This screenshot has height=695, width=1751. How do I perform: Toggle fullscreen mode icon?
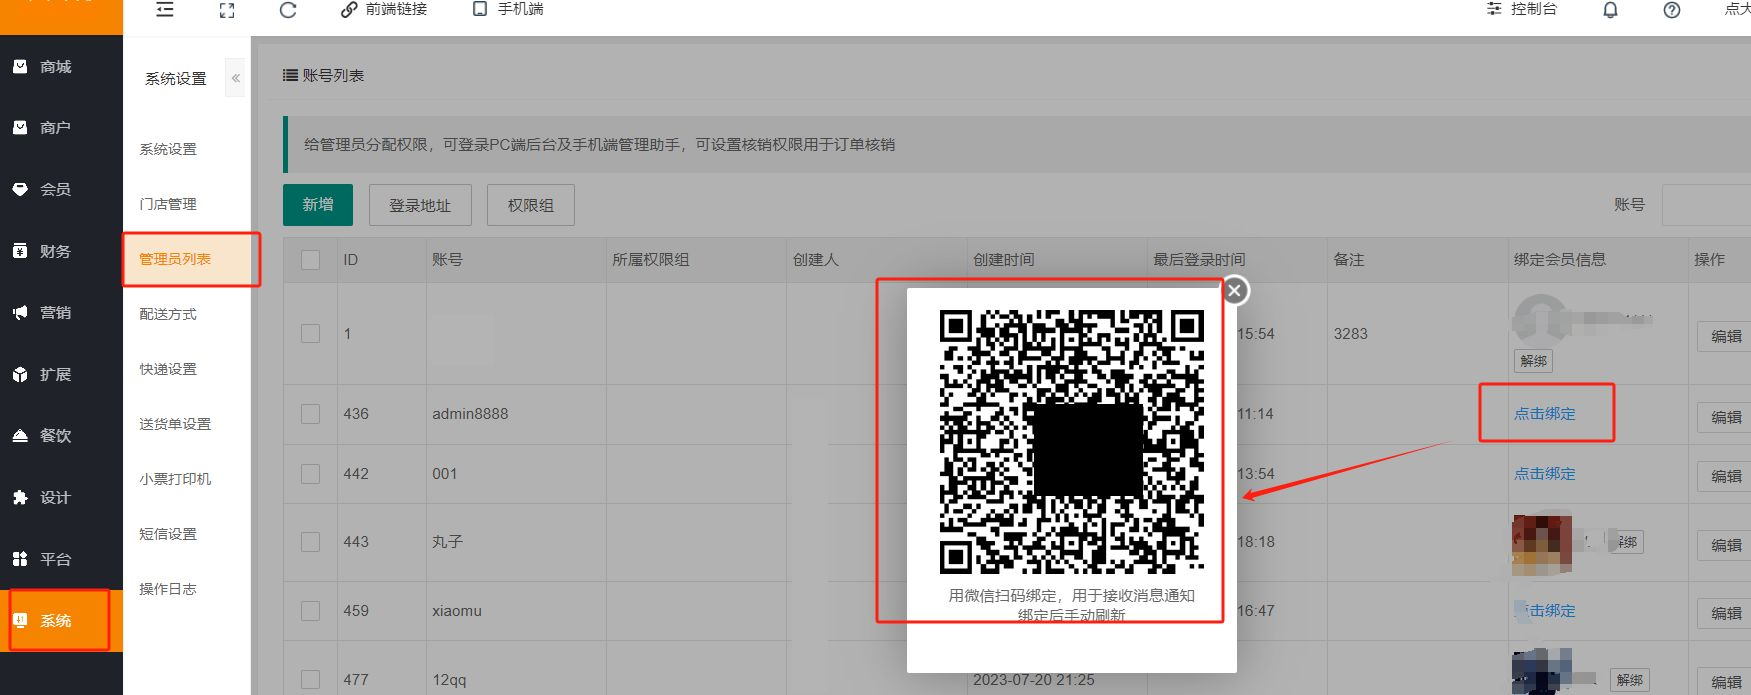(227, 10)
